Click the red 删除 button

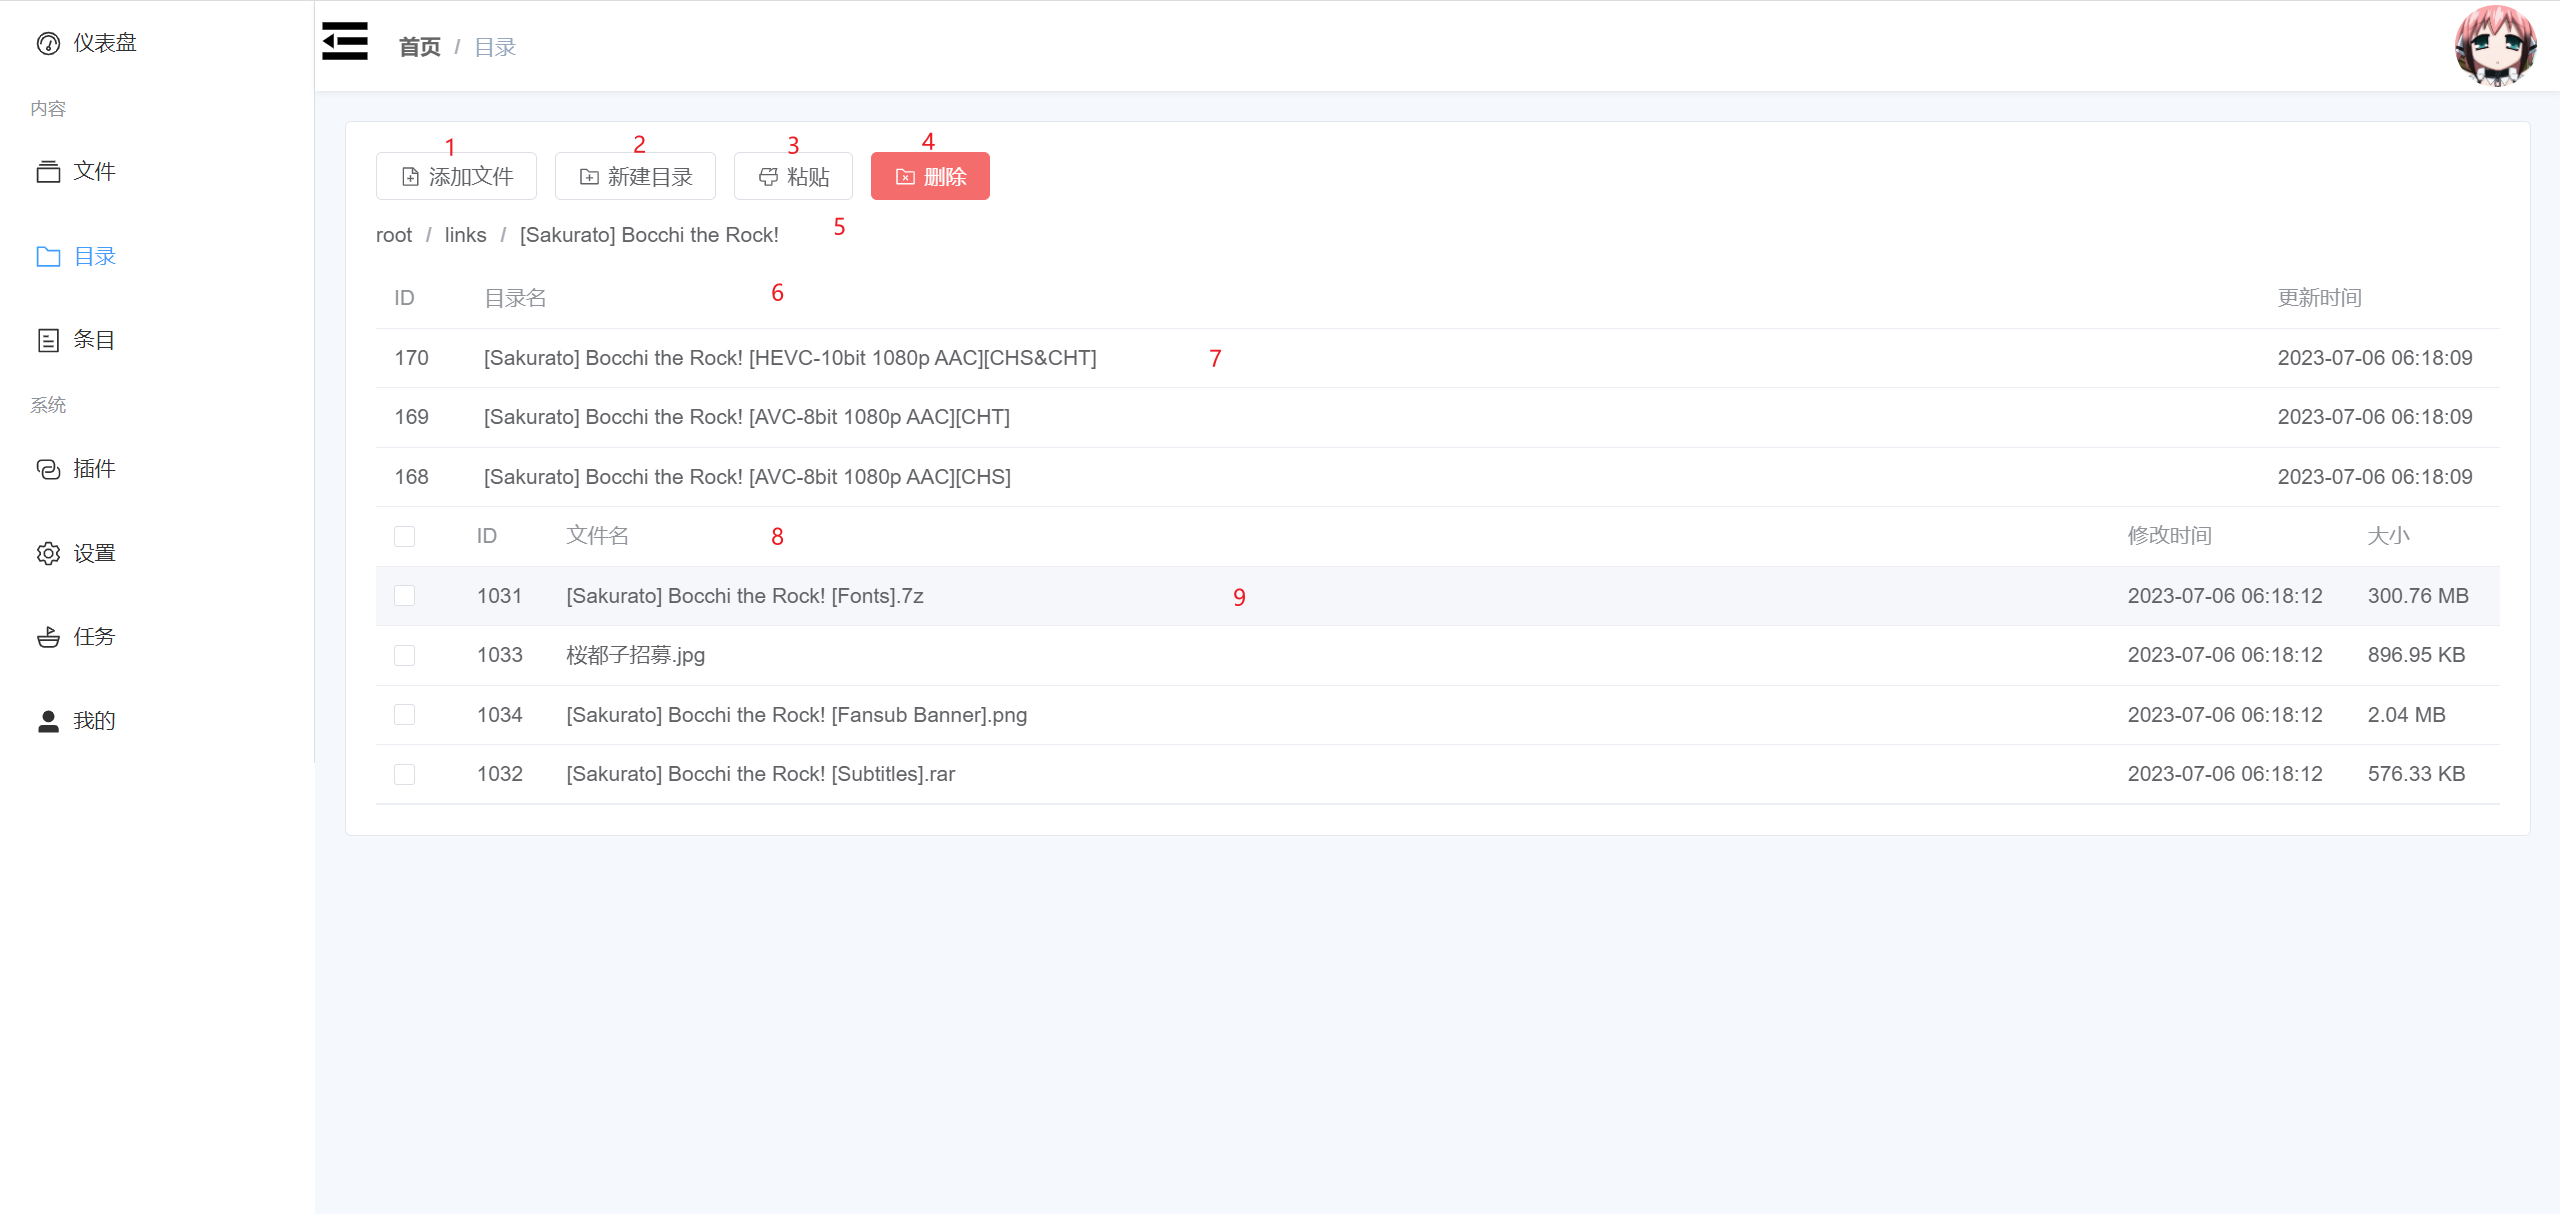click(930, 176)
